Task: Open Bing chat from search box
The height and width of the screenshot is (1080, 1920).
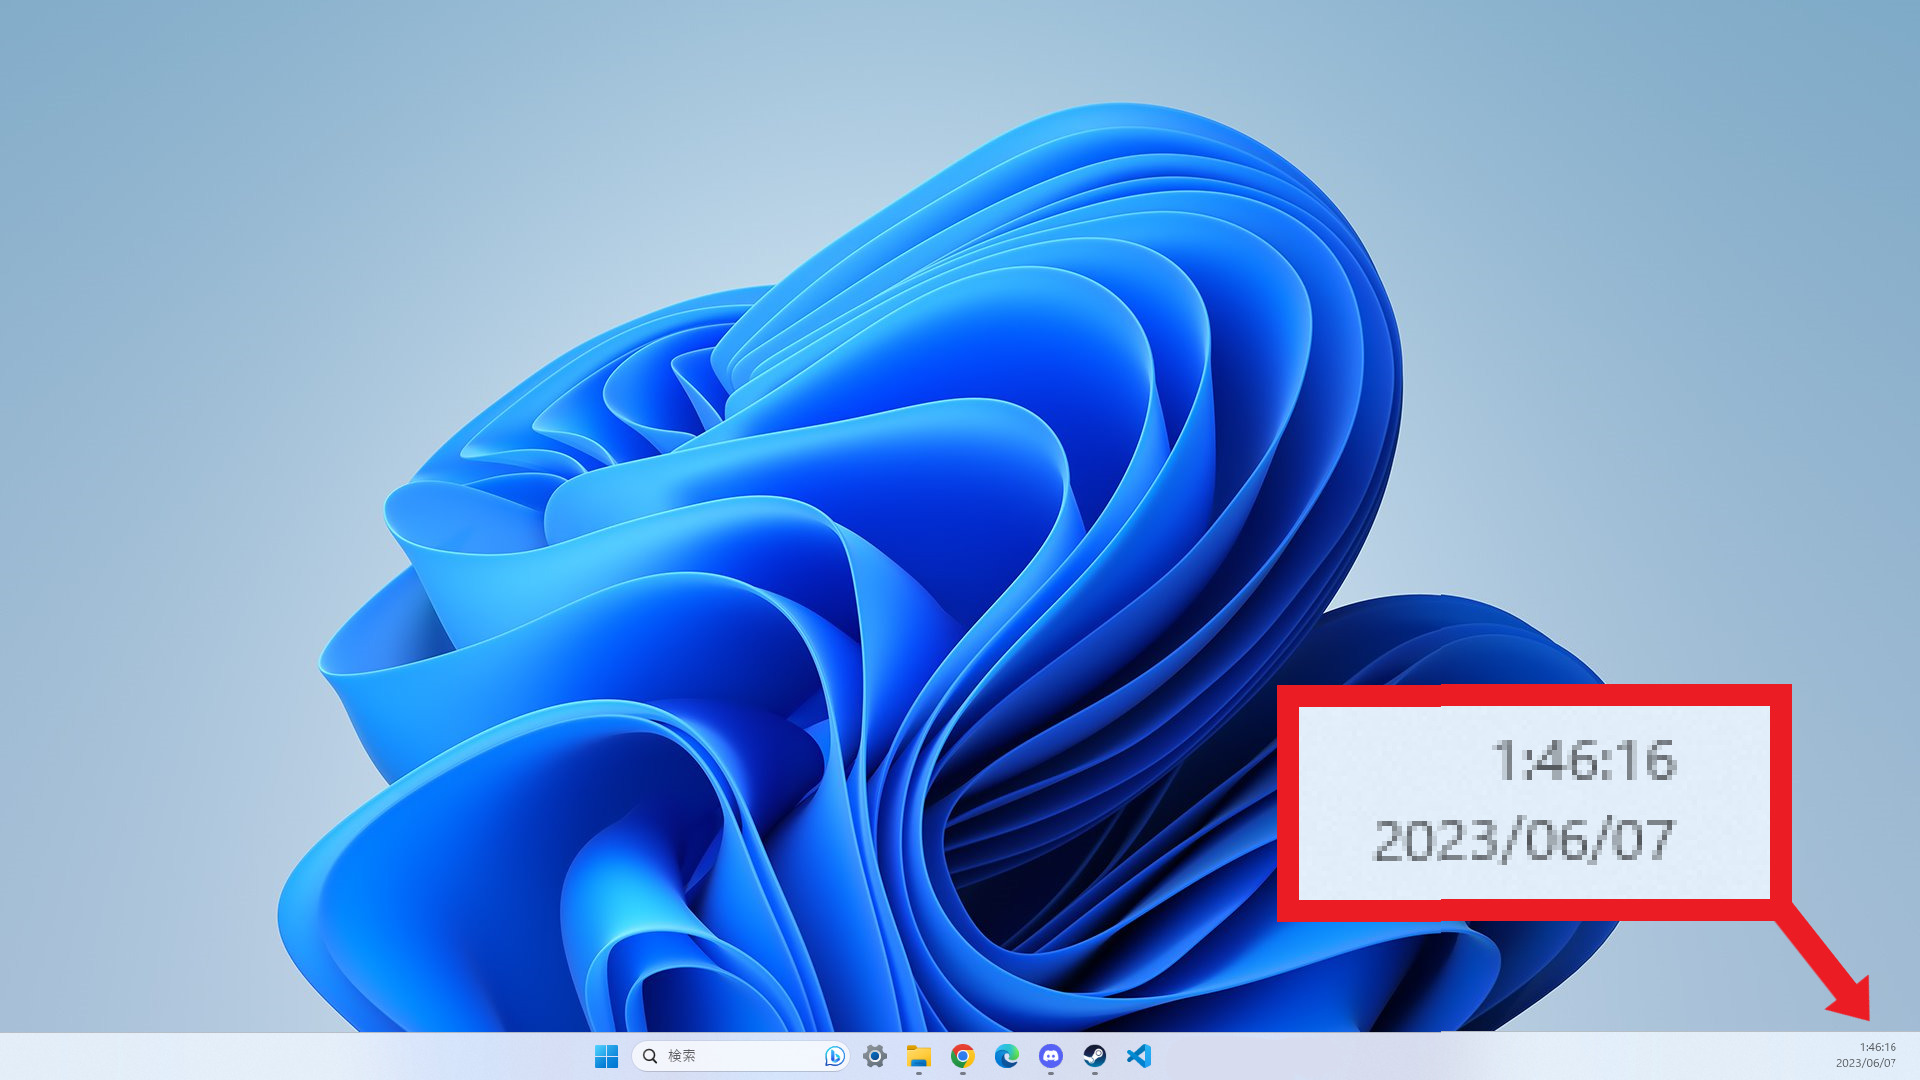Action: (x=834, y=1056)
